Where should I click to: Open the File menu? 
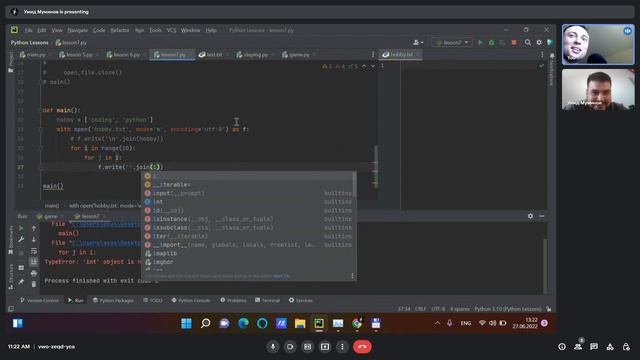pos(29,30)
